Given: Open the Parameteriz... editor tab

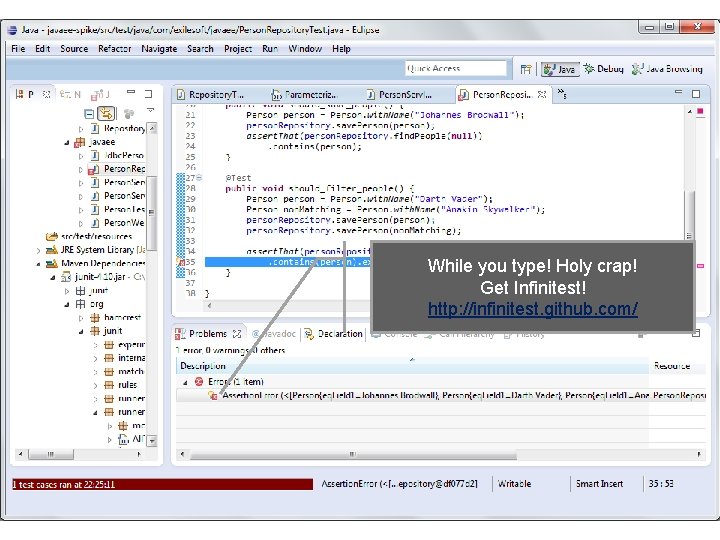Looking at the screenshot, I should [x=305, y=95].
